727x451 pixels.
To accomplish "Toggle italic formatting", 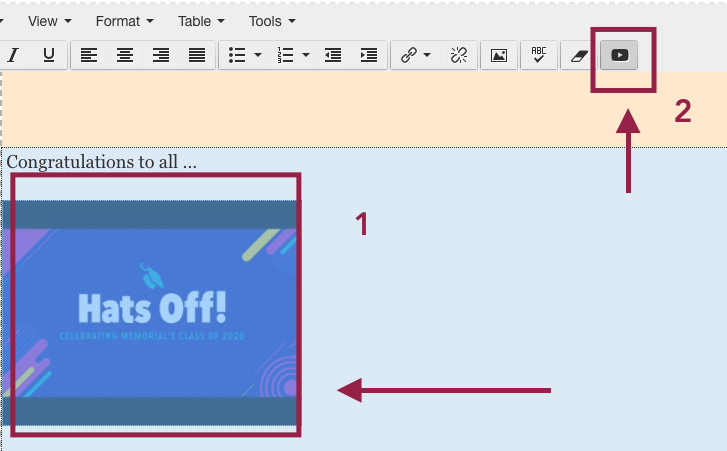I will coord(15,55).
